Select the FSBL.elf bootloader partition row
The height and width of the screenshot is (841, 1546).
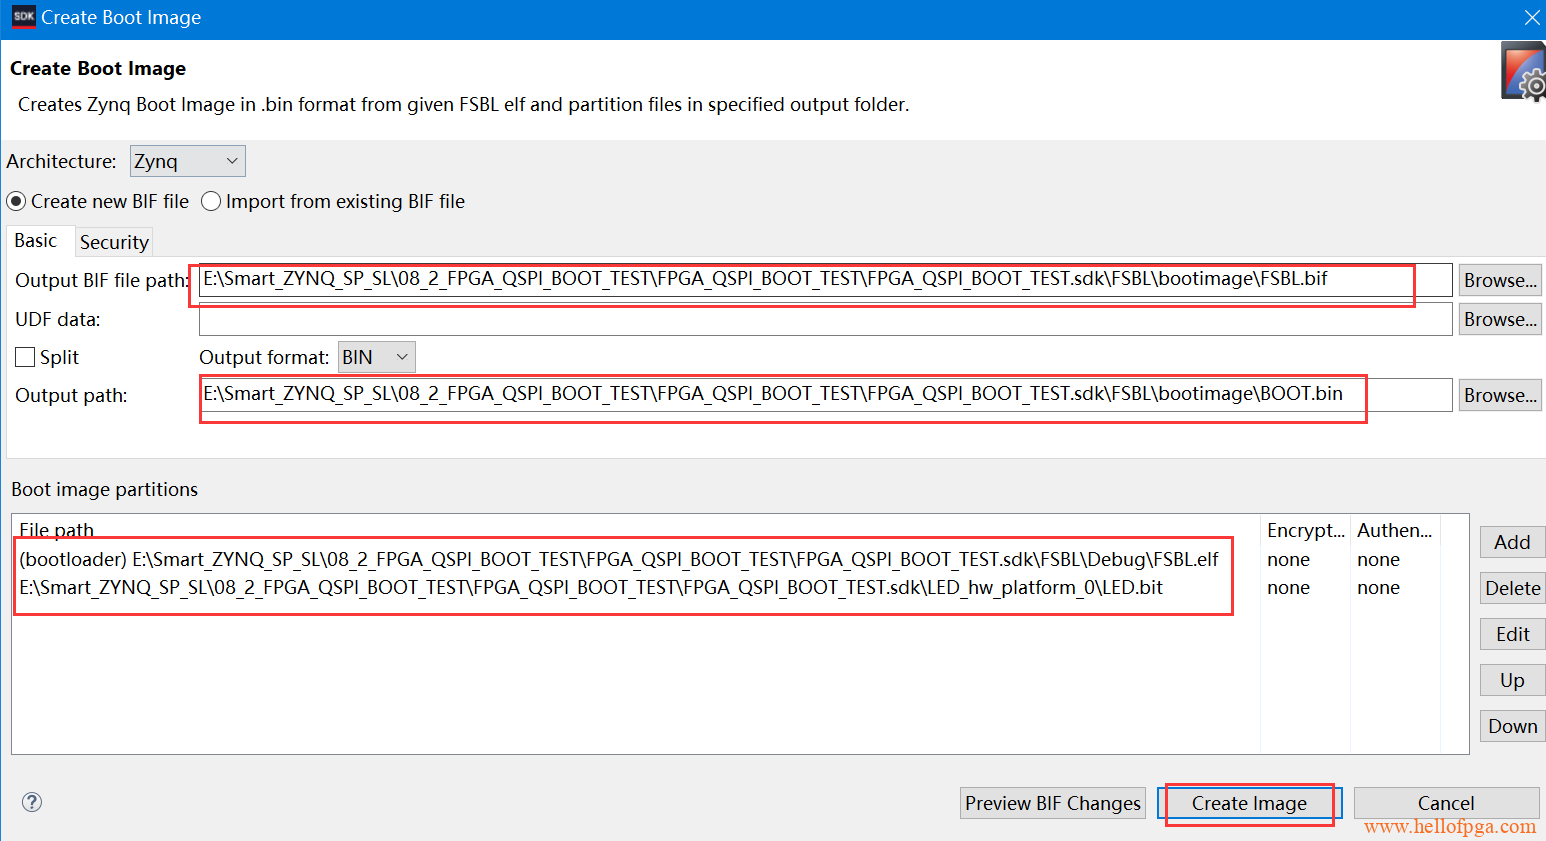618,559
